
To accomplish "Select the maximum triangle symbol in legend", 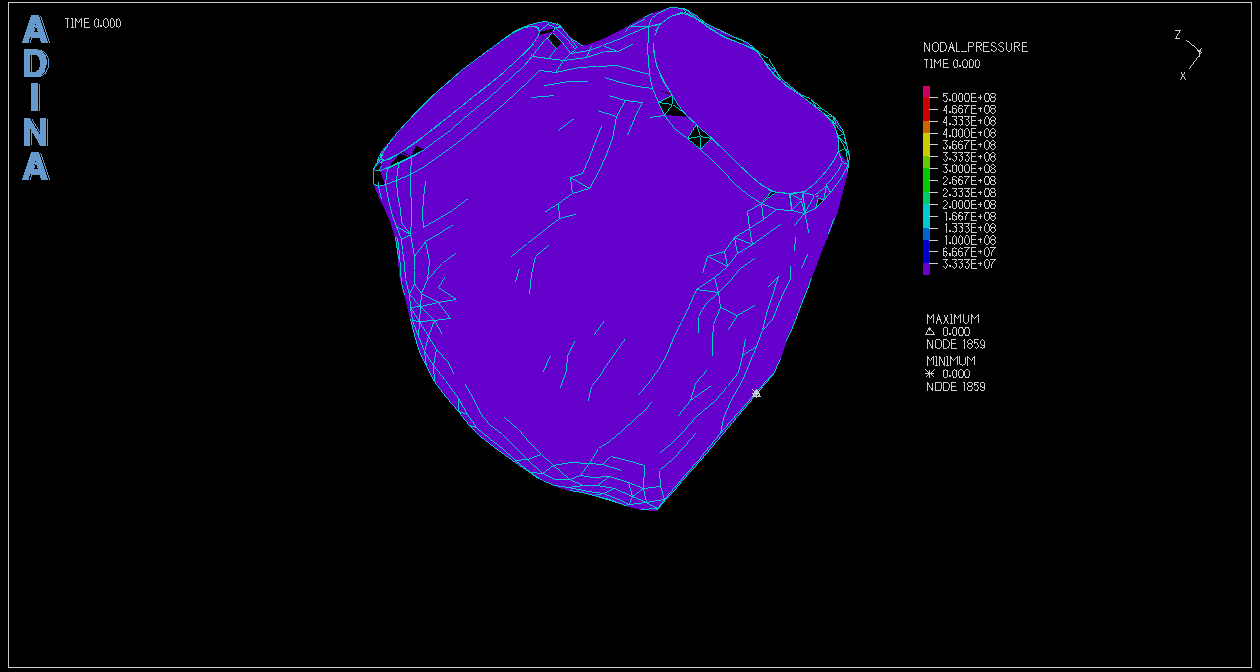I will point(929,331).
